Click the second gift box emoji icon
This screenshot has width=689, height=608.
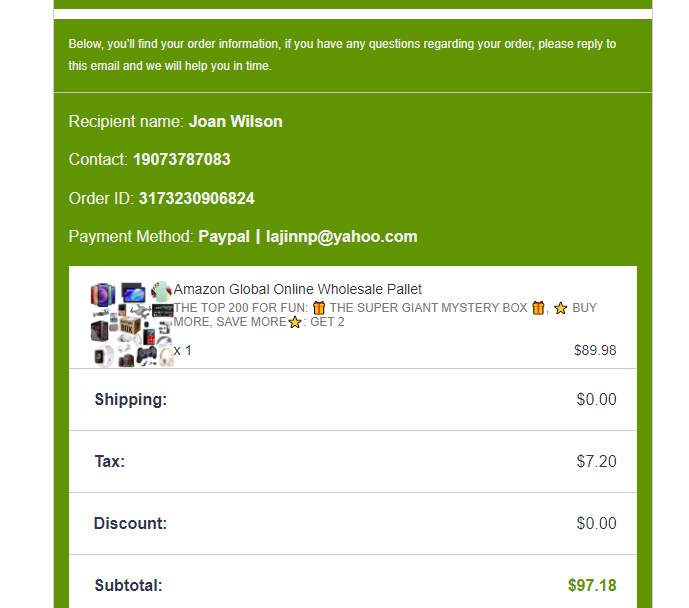[x=538, y=308]
